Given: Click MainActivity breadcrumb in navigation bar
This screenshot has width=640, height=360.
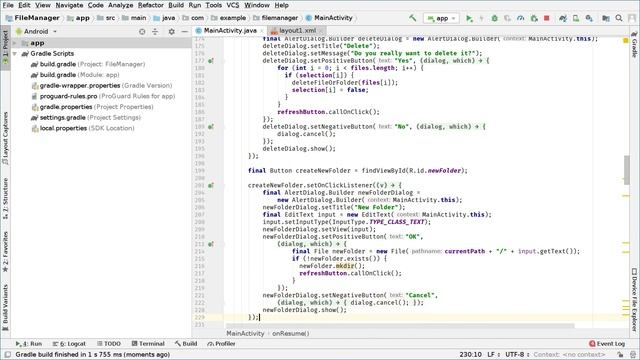Looking at the screenshot, I should [x=329, y=18].
